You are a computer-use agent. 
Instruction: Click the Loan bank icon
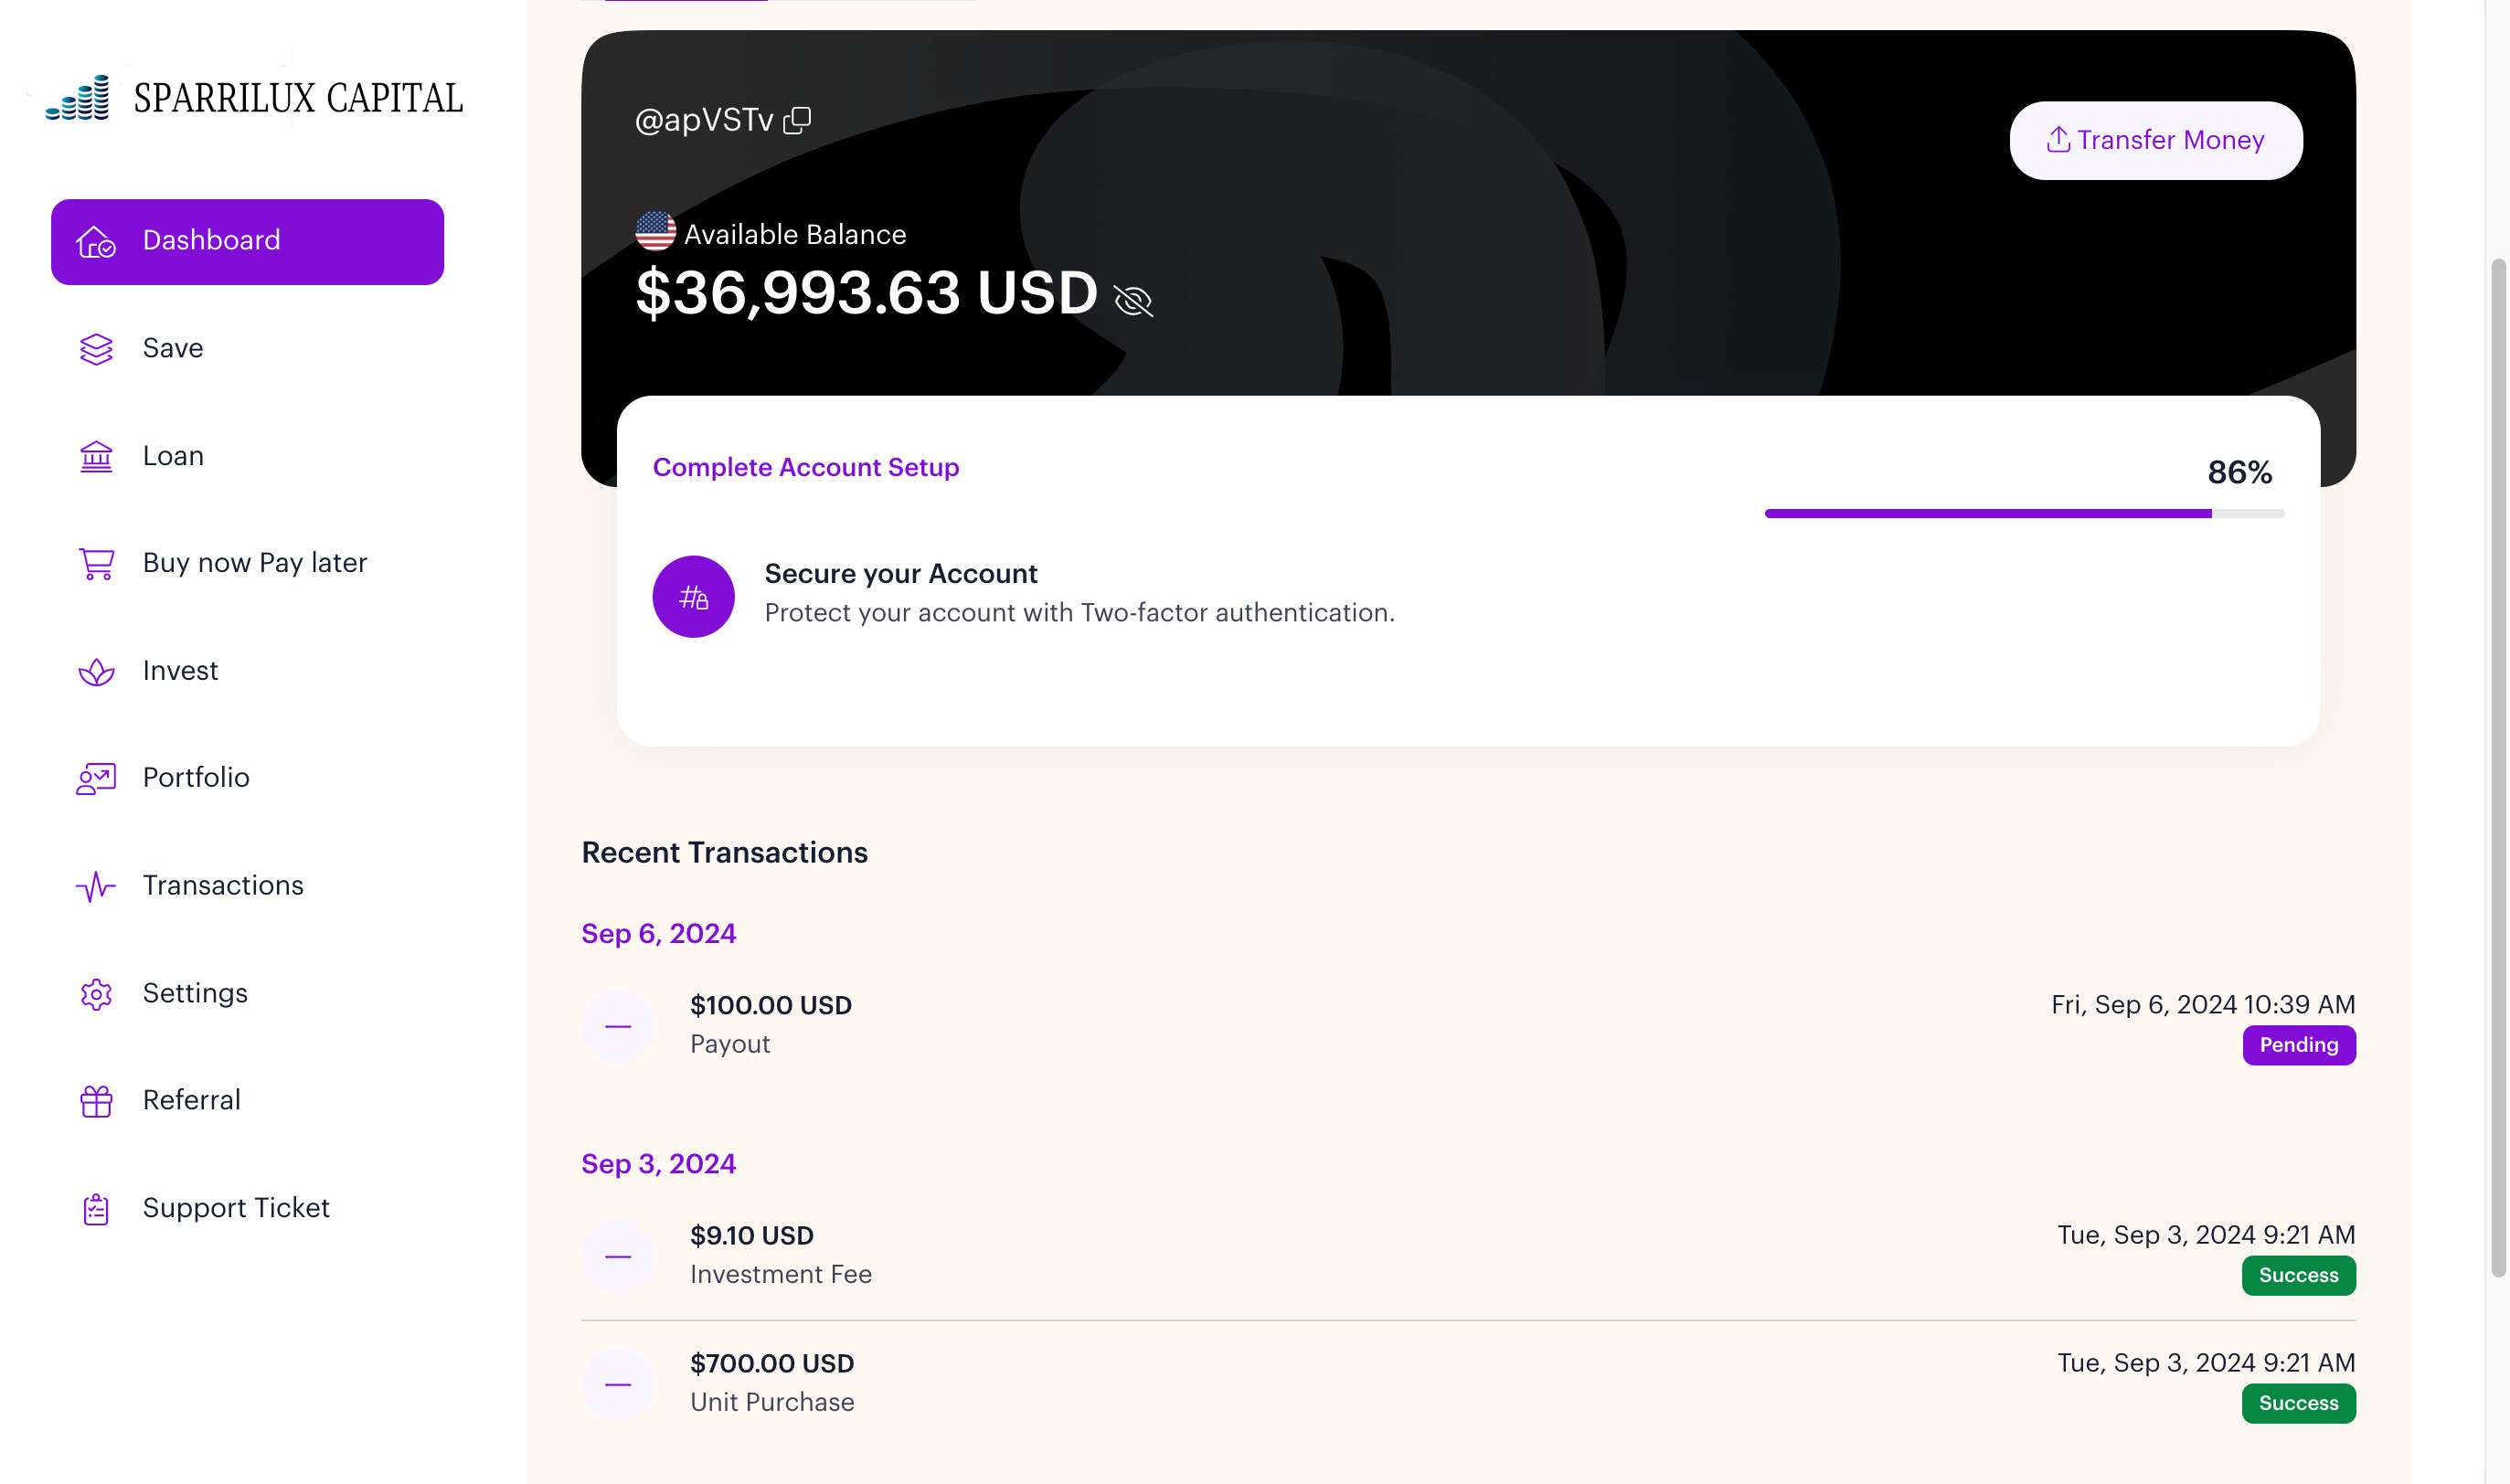click(96, 456)
